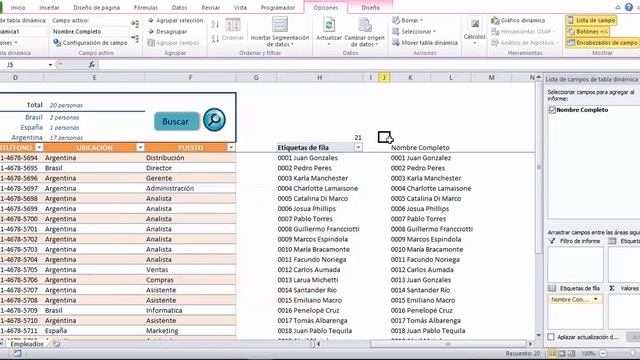The height and width of the screenshot is (360, 640).
Task: Sort descending Z to A icon
Action: pos(215,38)
